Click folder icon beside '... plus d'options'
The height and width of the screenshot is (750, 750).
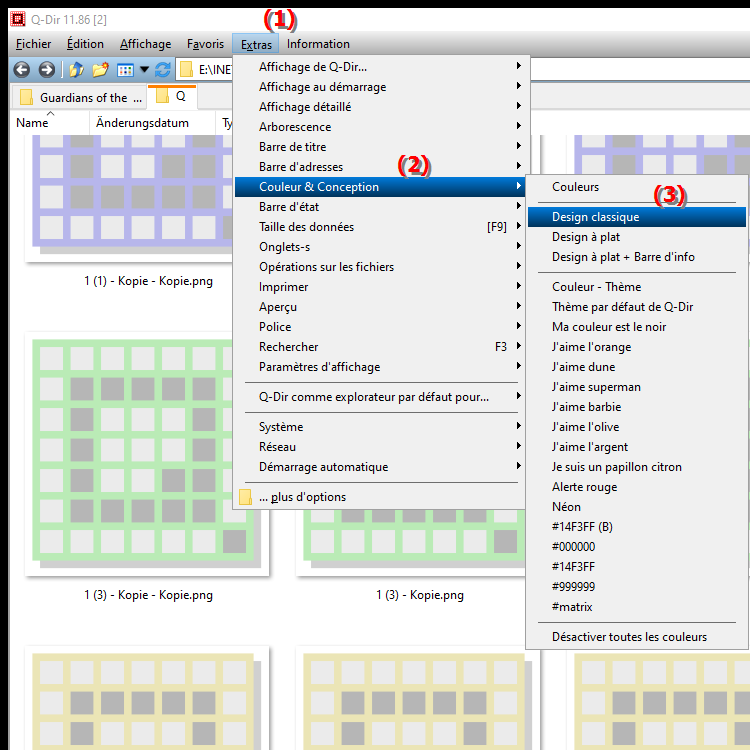(245, 497)
